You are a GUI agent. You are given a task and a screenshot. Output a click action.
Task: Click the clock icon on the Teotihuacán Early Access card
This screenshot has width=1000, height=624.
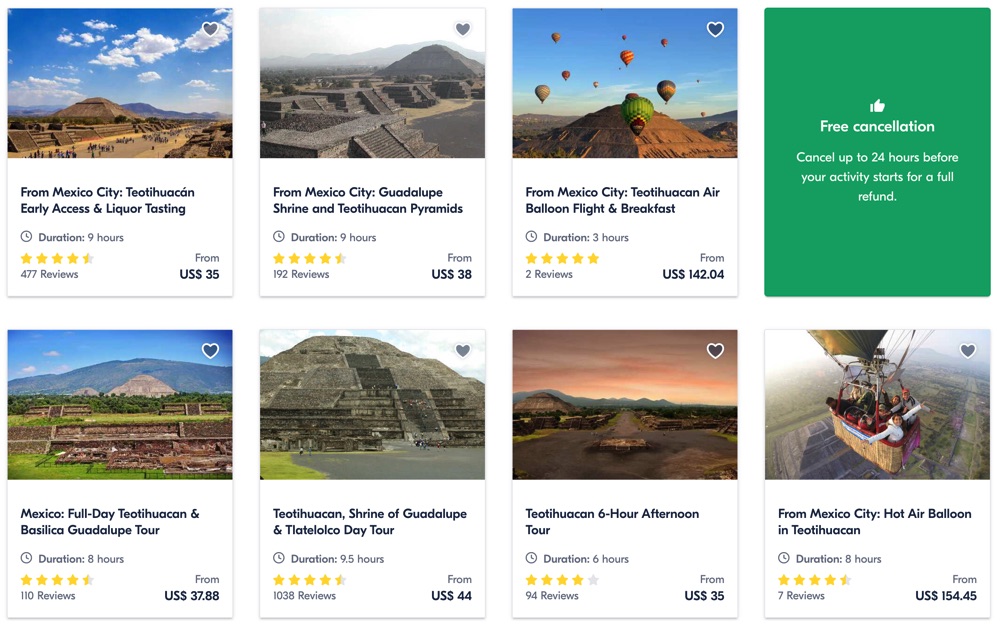pyautogui.click(x=26, y=237)
